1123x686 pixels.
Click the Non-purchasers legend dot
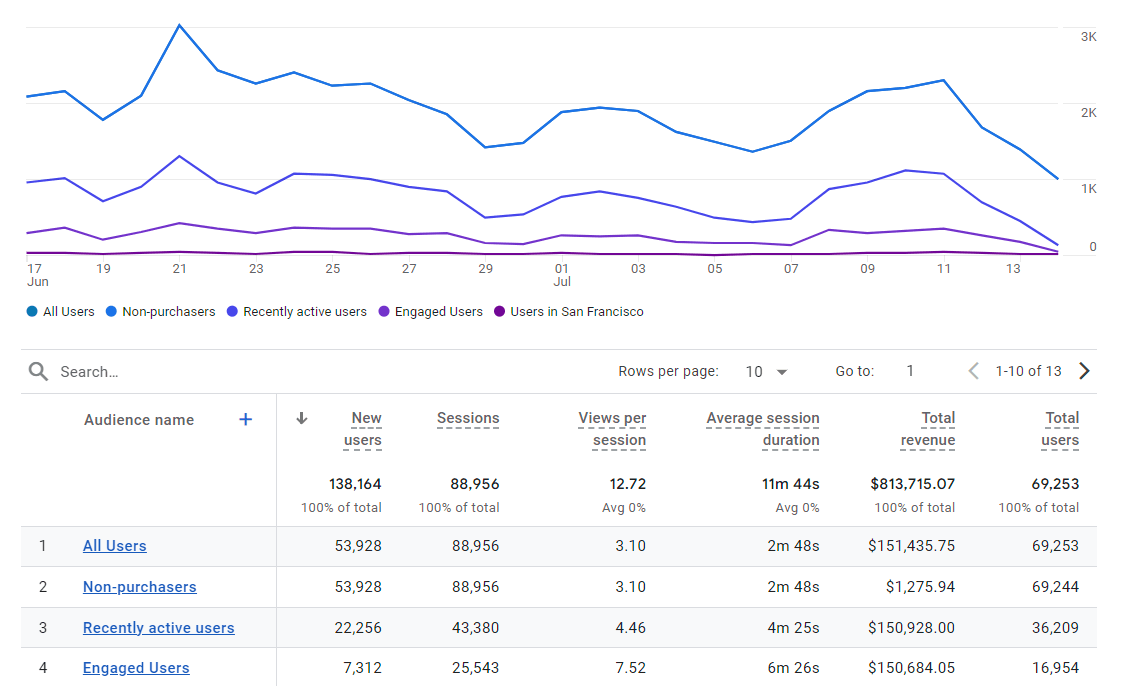point(111,311)
